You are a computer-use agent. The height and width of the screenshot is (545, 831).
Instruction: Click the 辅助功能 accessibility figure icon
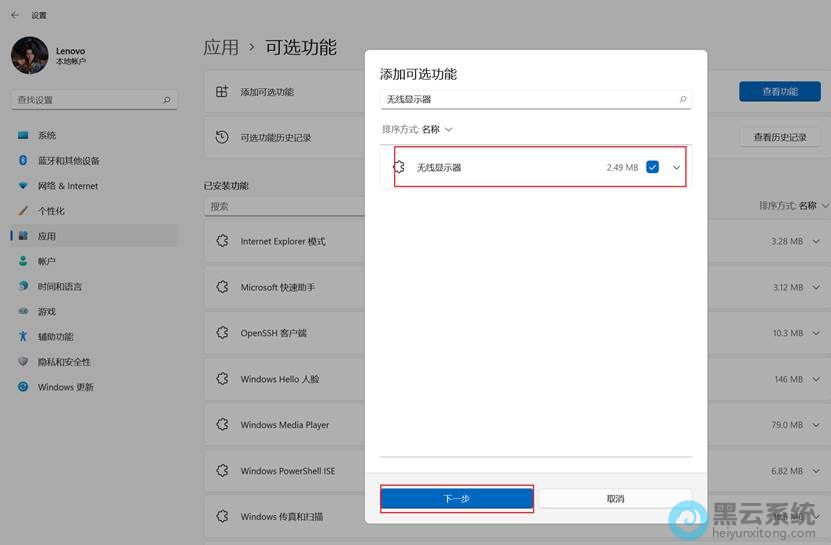click(x=23, y=336)
